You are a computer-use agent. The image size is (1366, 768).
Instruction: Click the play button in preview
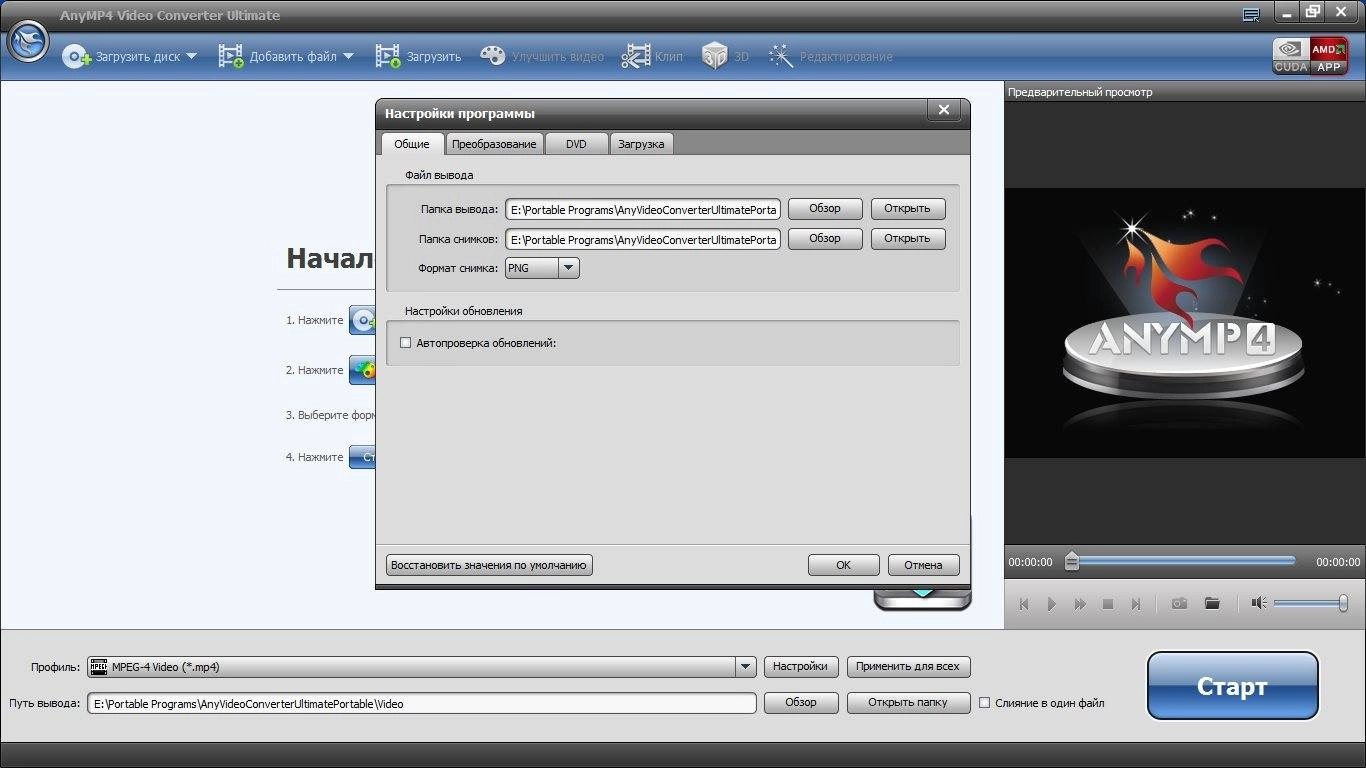tap(1052, 604)
